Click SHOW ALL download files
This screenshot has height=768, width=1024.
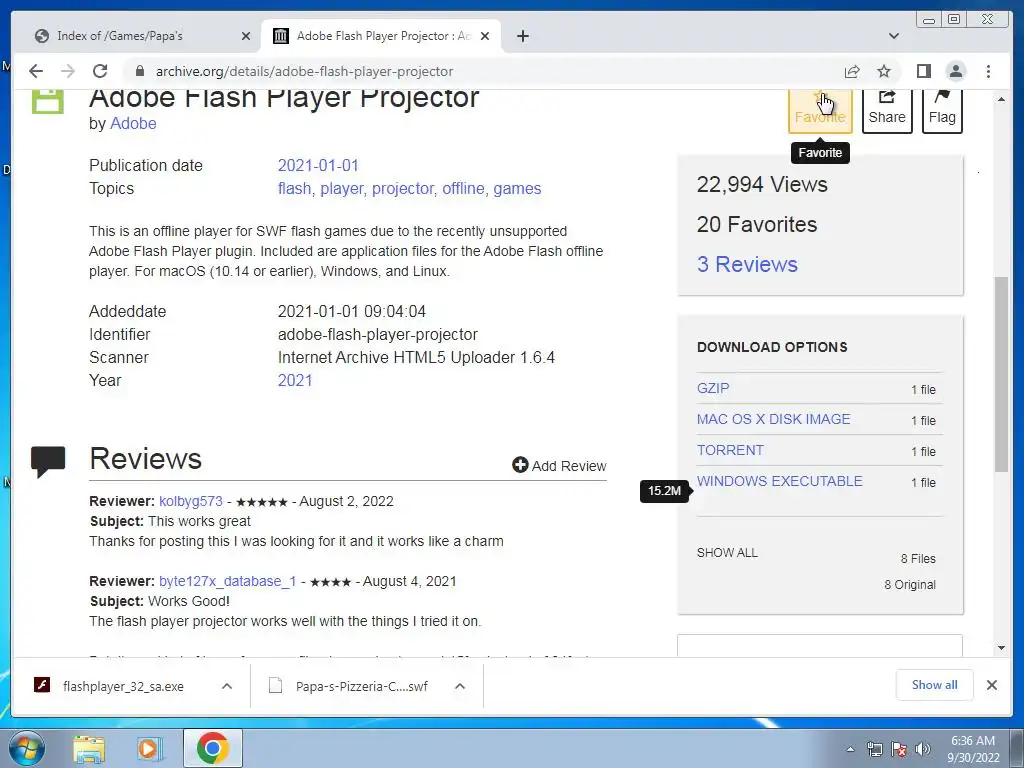(x=728, y=552)
